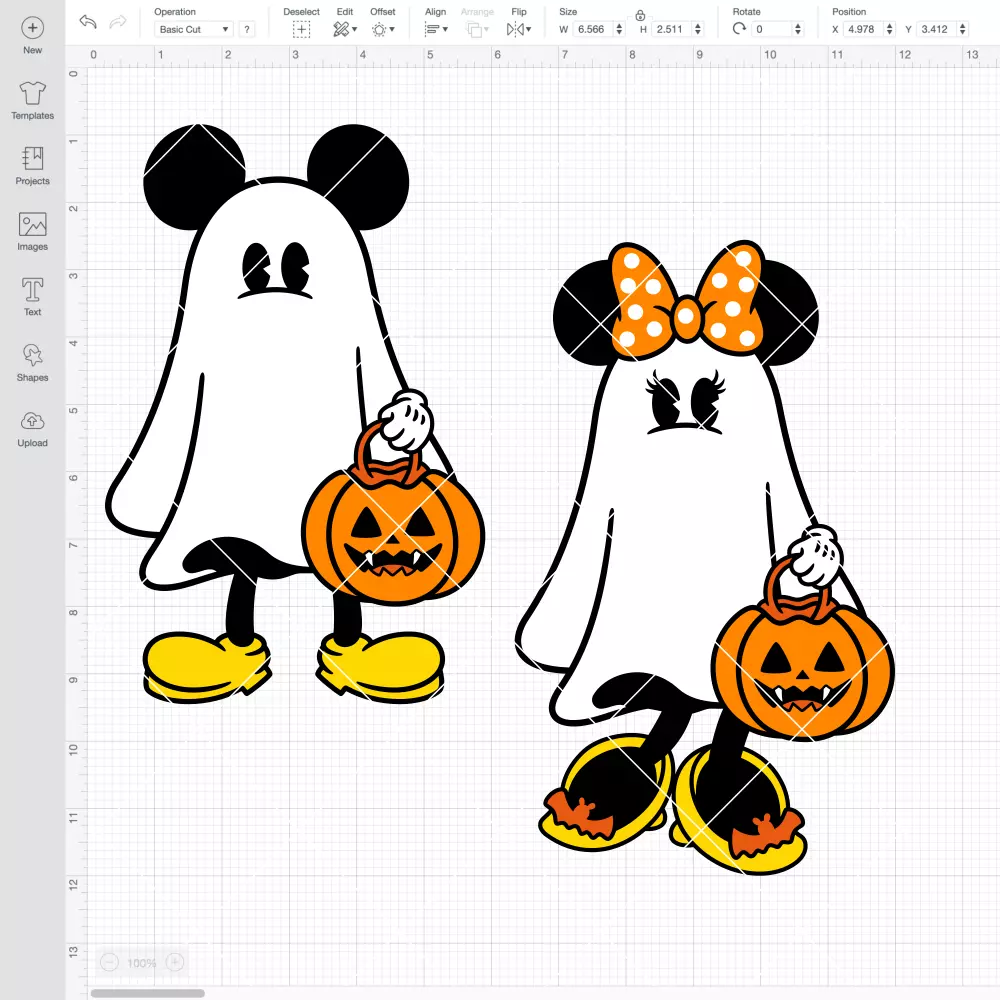Screen dimensions: 1000x1000
Task: Click the horizontal canvas scrollbar
Action: click(147, 993)
